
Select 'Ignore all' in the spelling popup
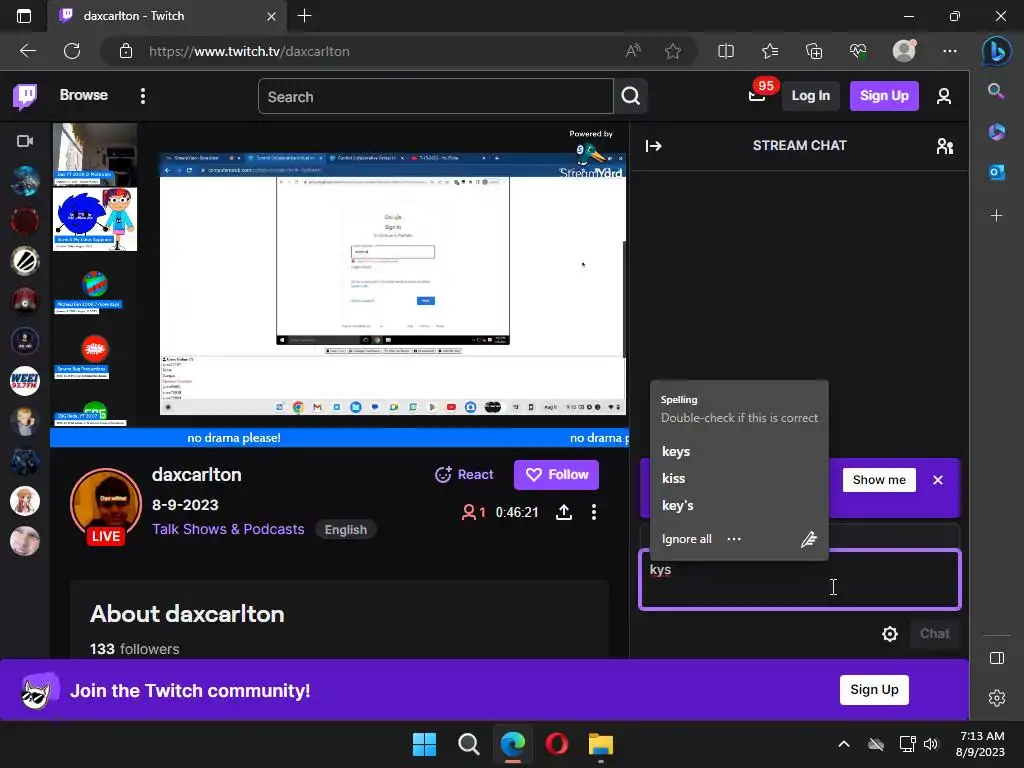pos(686,539)
